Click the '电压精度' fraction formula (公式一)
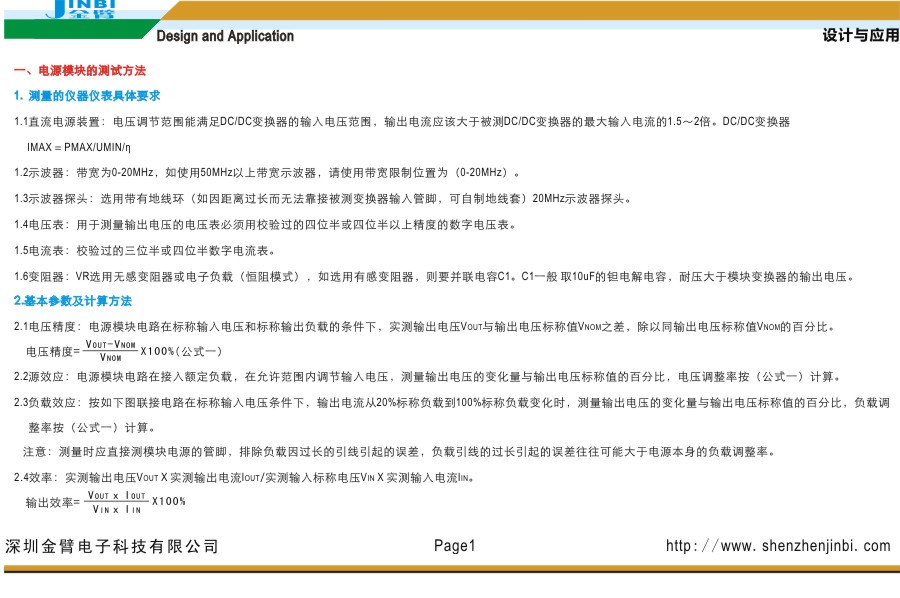The image size is (900, 598). pos(124,351)
